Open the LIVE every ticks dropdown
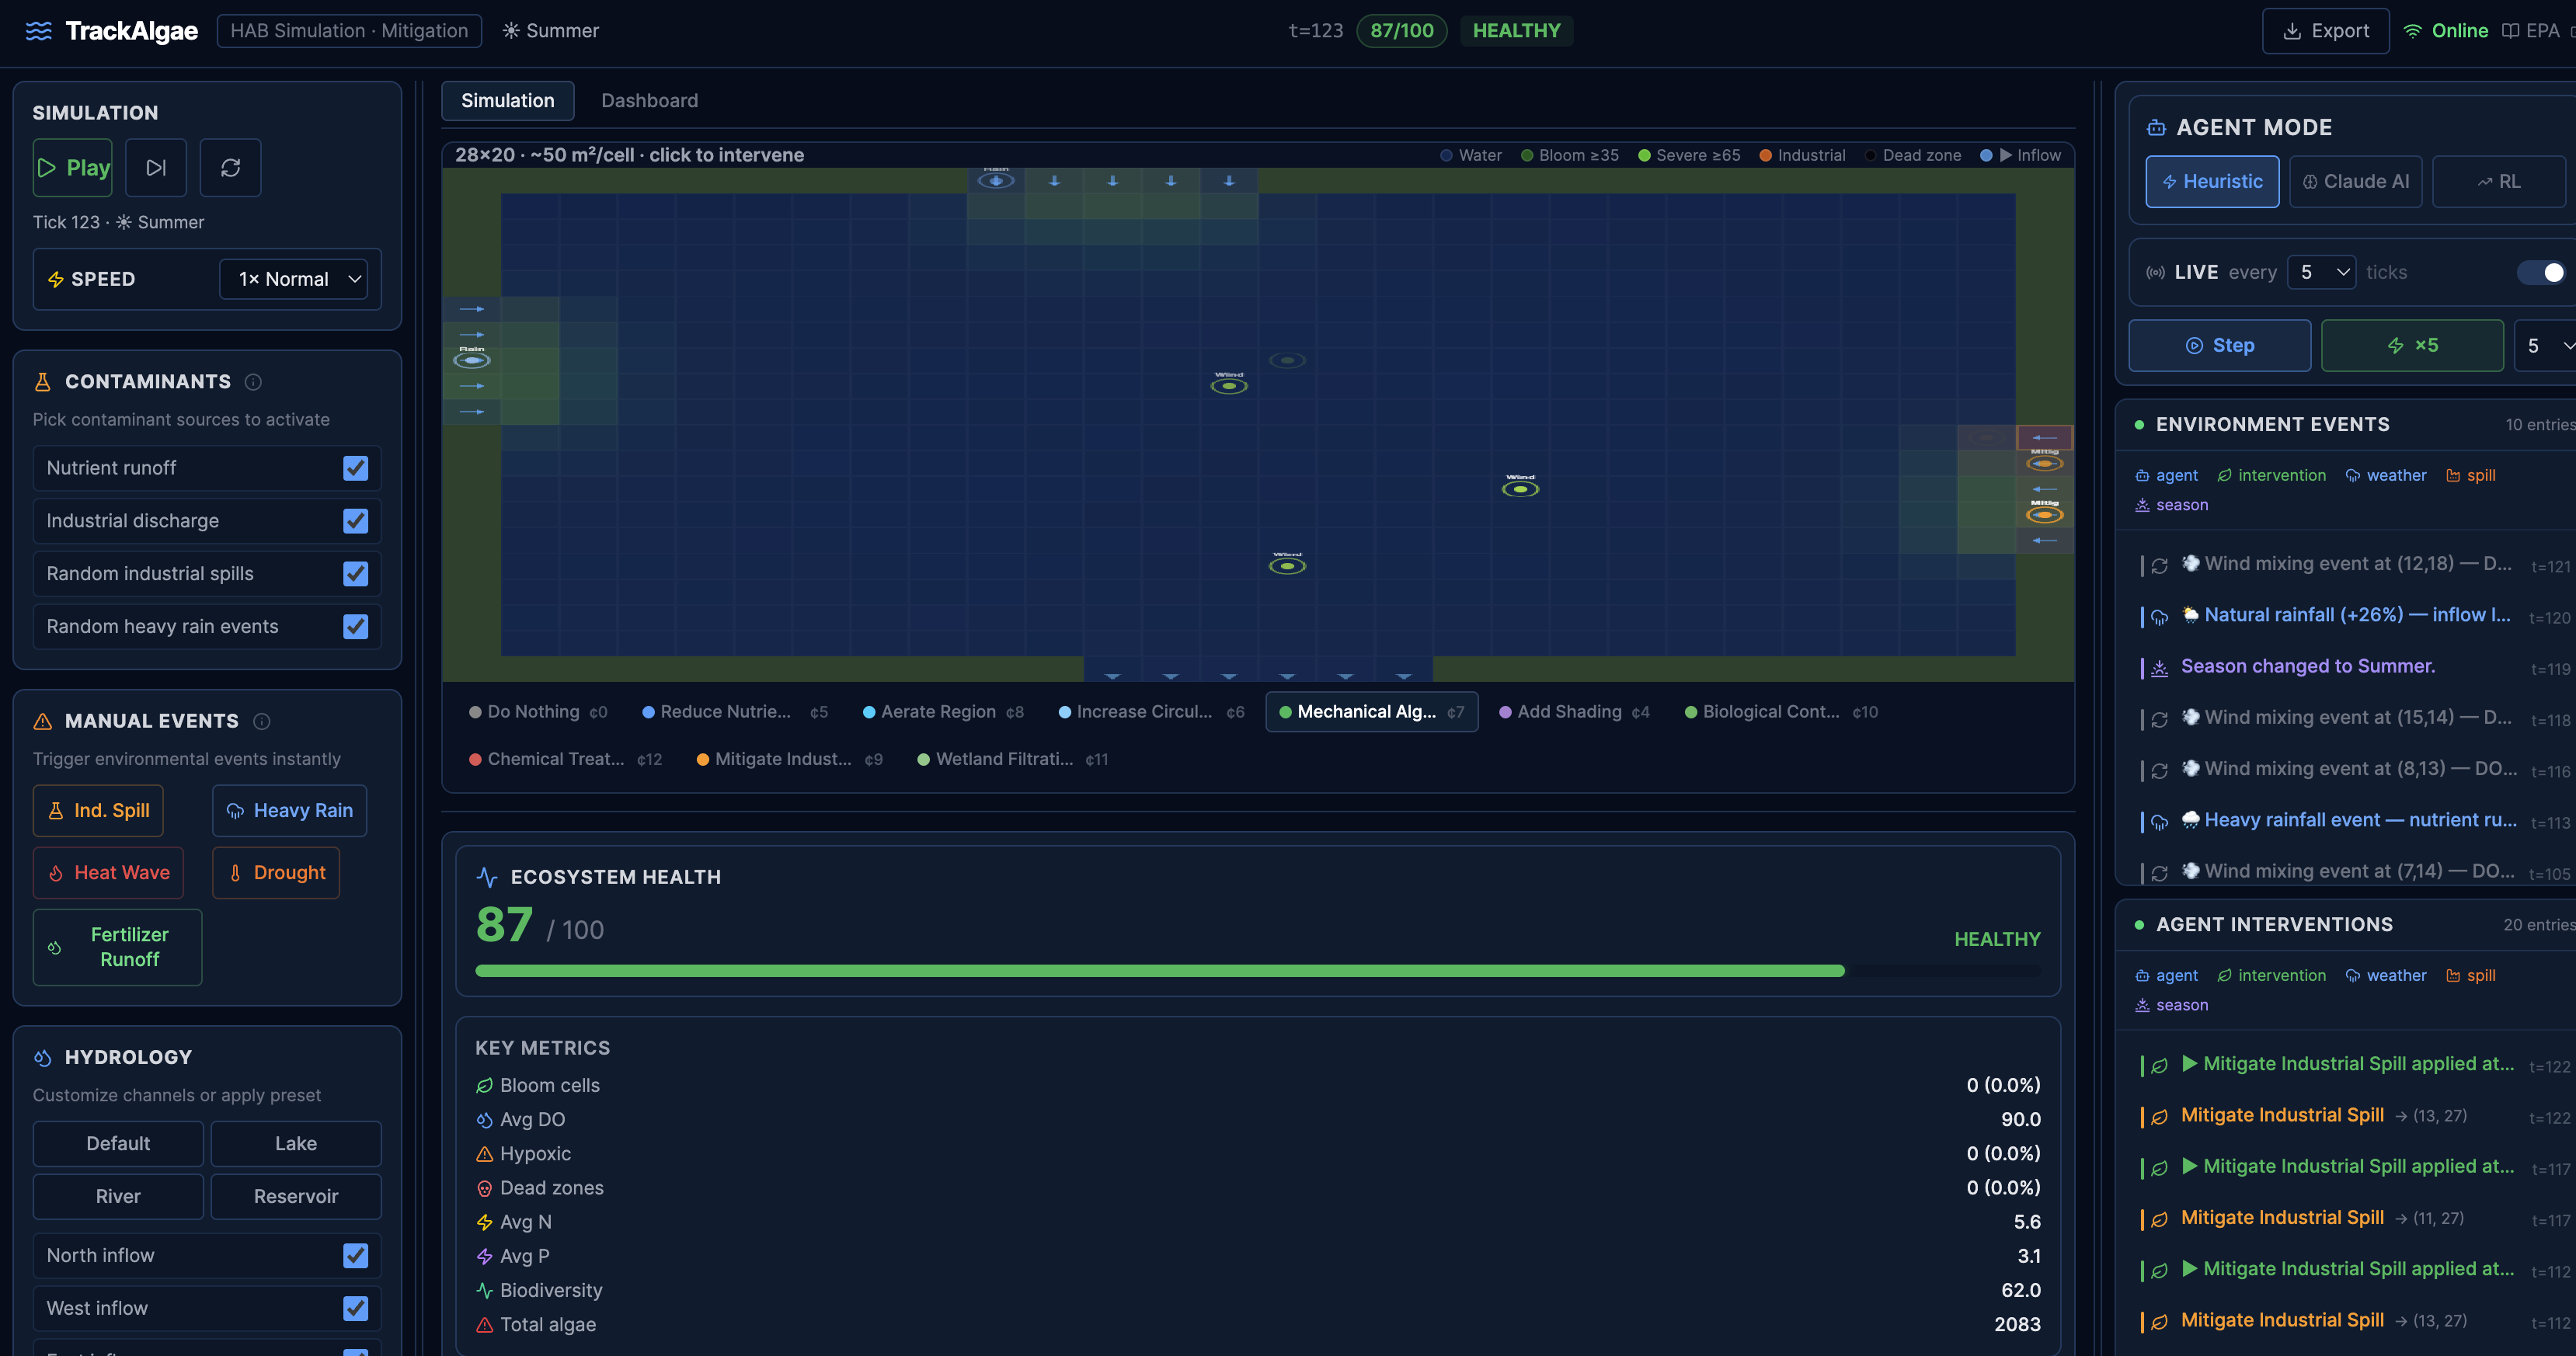The height and width of the screenshot is (1356, 2576). click(x=2322, y=272)
